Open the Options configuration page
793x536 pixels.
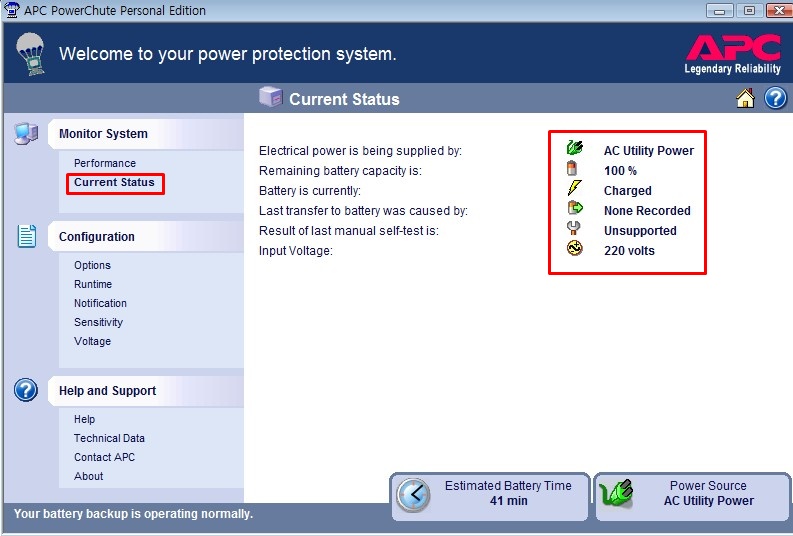[x=92, y=265]
